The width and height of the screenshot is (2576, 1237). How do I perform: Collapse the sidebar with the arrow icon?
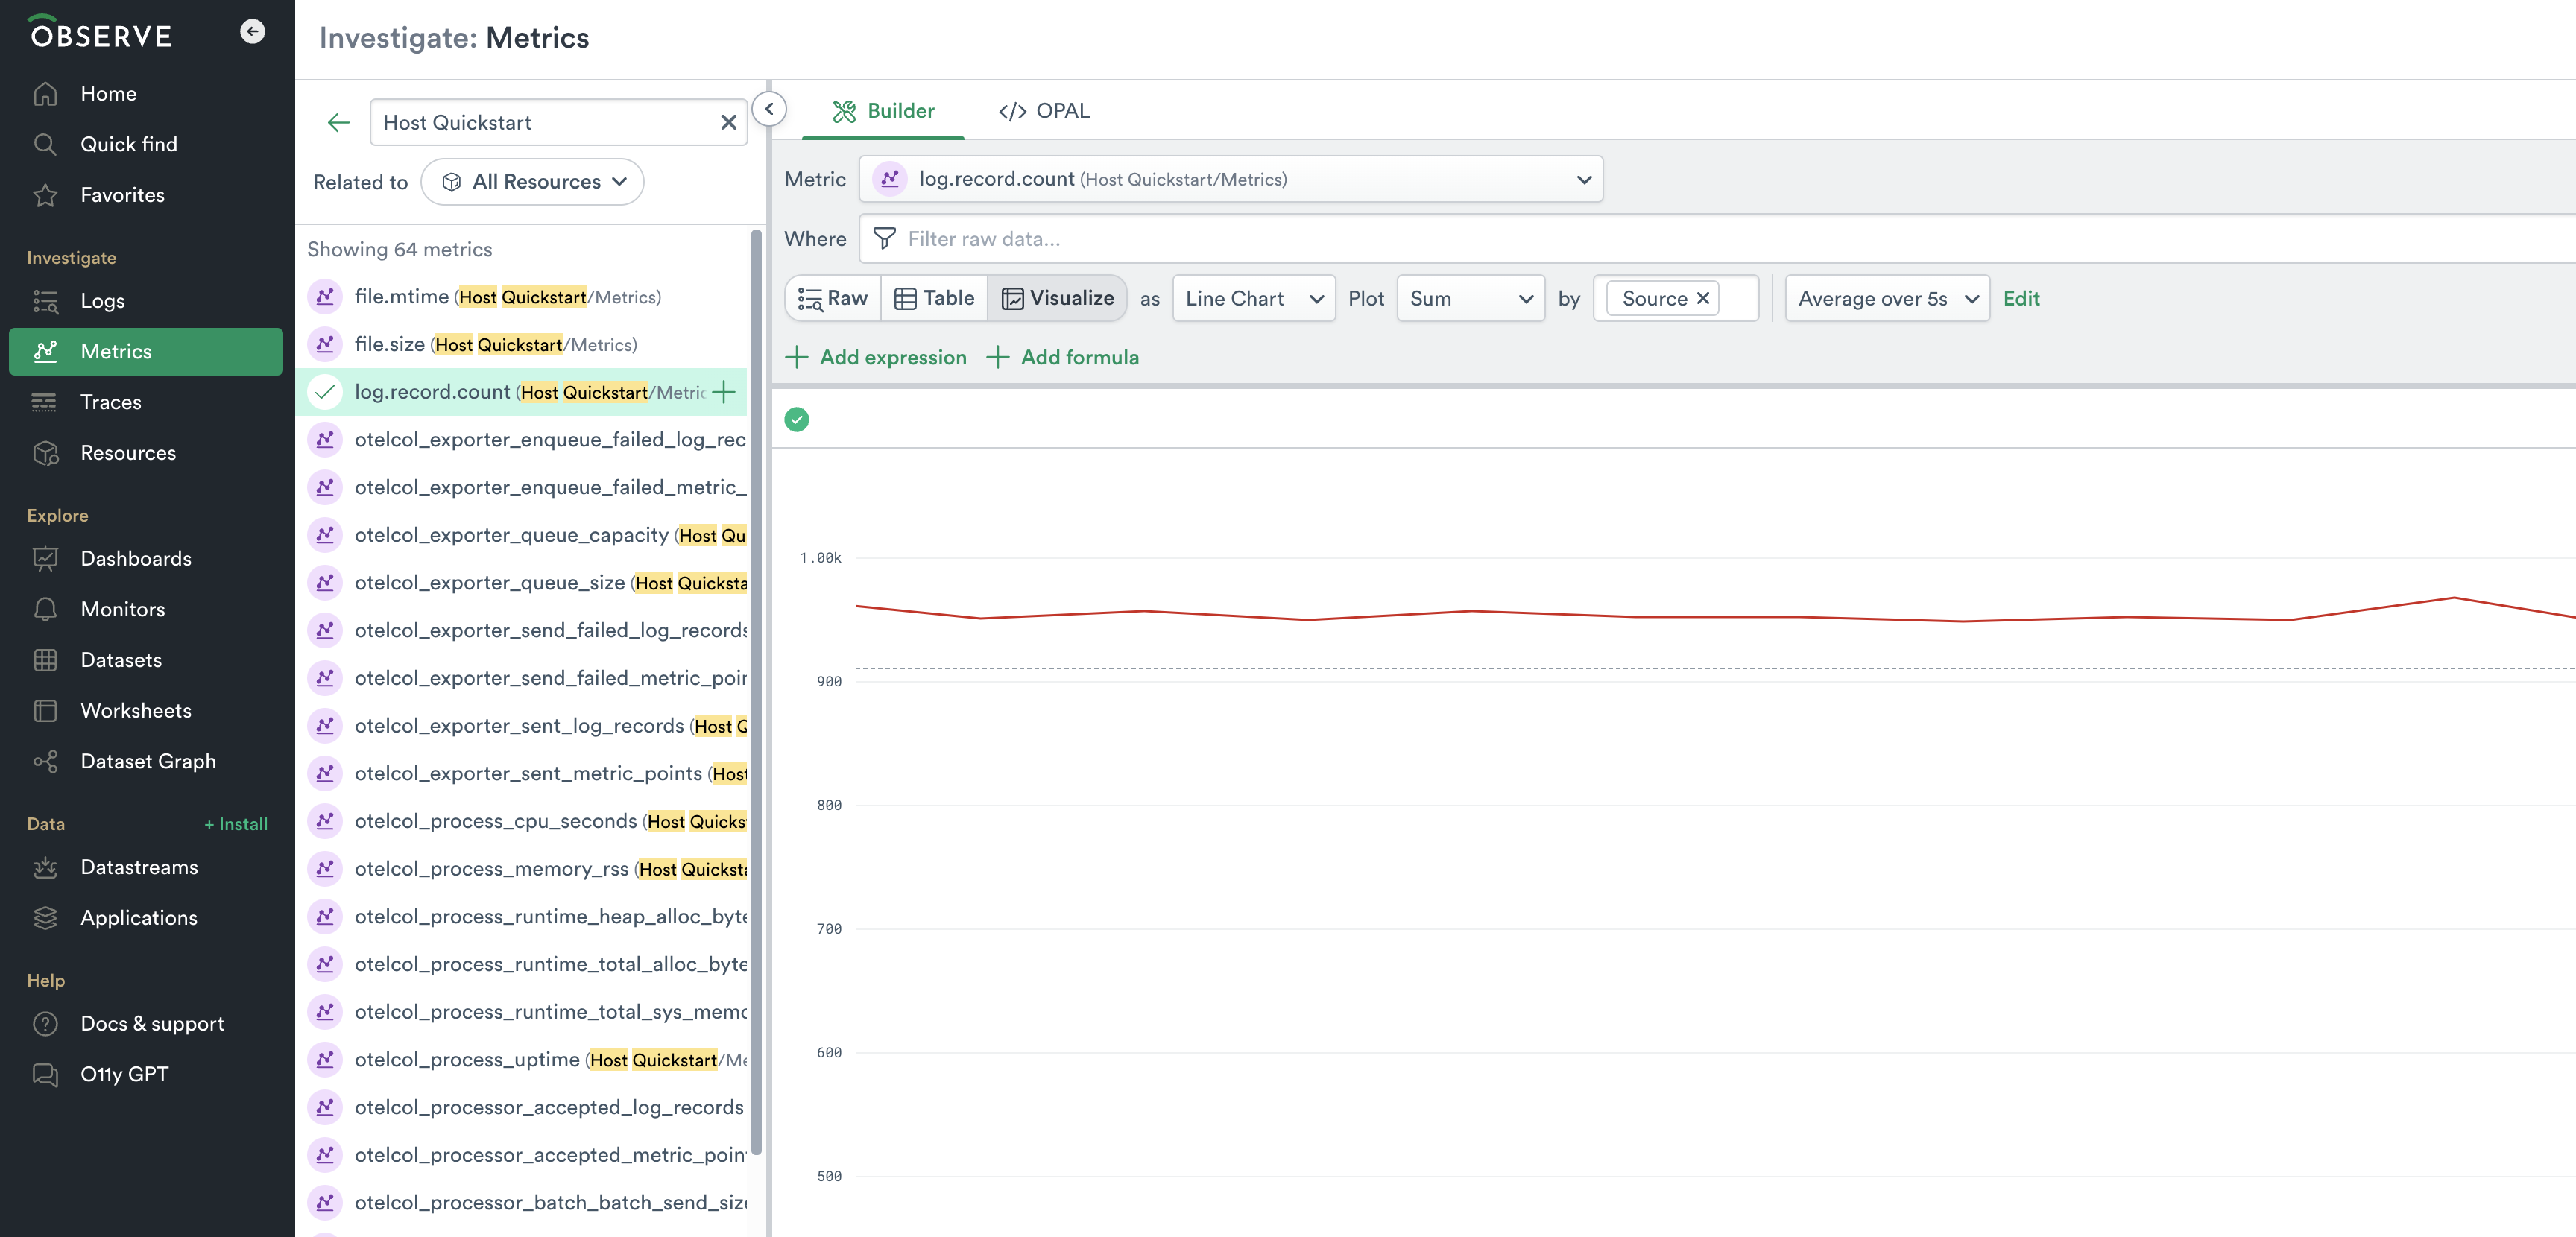point(252,32)
